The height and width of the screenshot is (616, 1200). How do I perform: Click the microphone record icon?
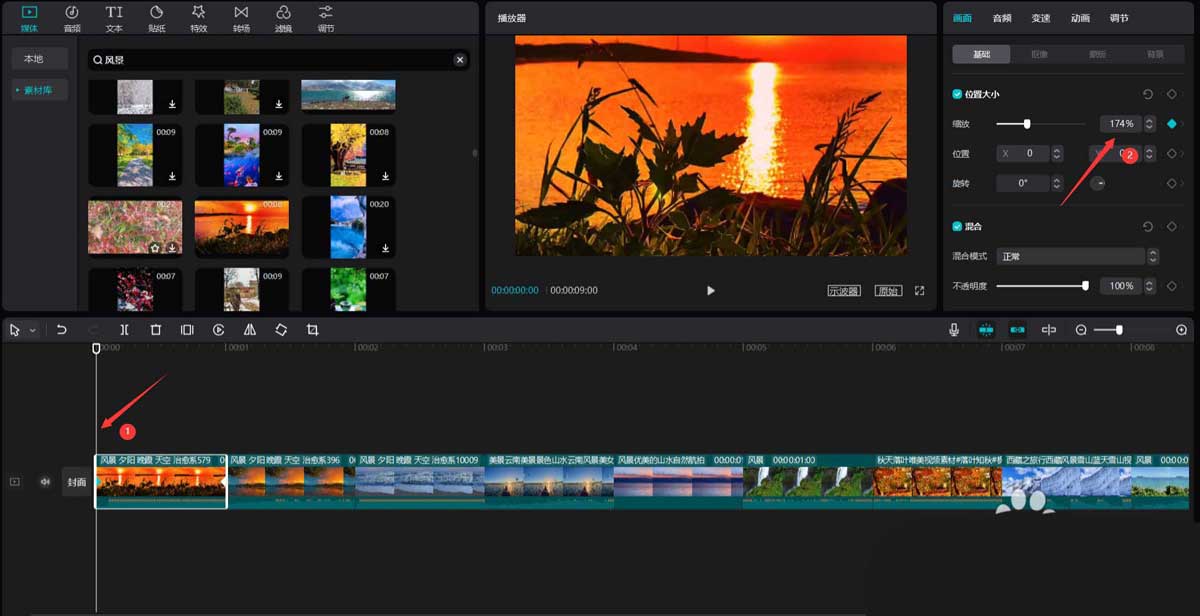pyautogui.click(x=955, y=330)
